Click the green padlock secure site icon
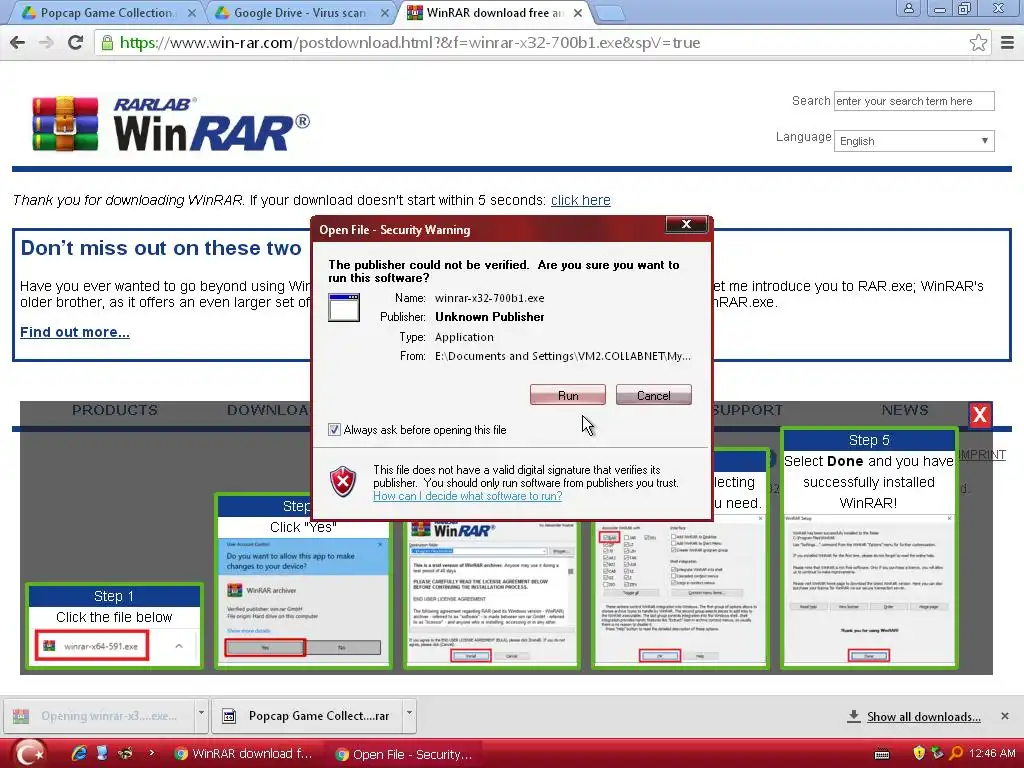Screen dimensions: 1024x768 (x=107, y=43)
